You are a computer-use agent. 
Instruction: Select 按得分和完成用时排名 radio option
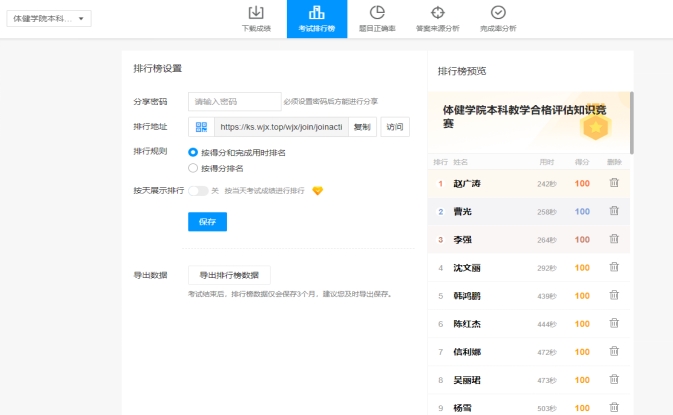193,152
